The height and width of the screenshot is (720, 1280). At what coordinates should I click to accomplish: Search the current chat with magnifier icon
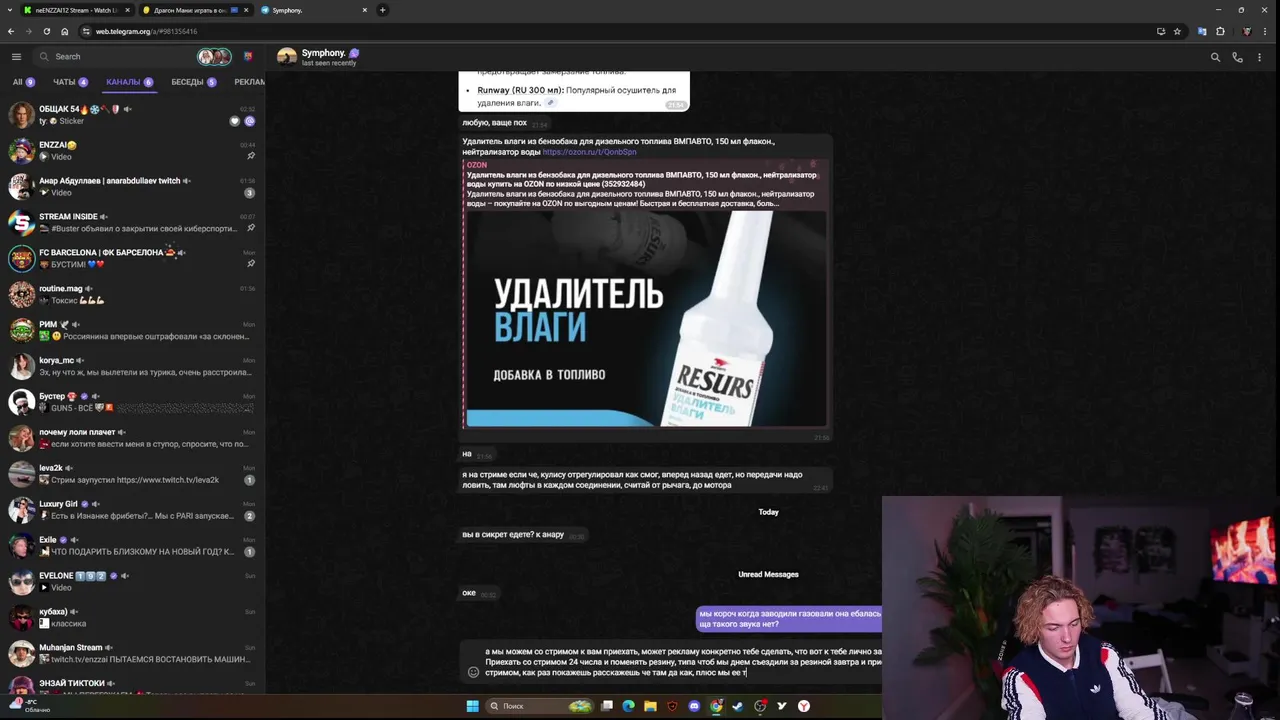coord(1215,57)
